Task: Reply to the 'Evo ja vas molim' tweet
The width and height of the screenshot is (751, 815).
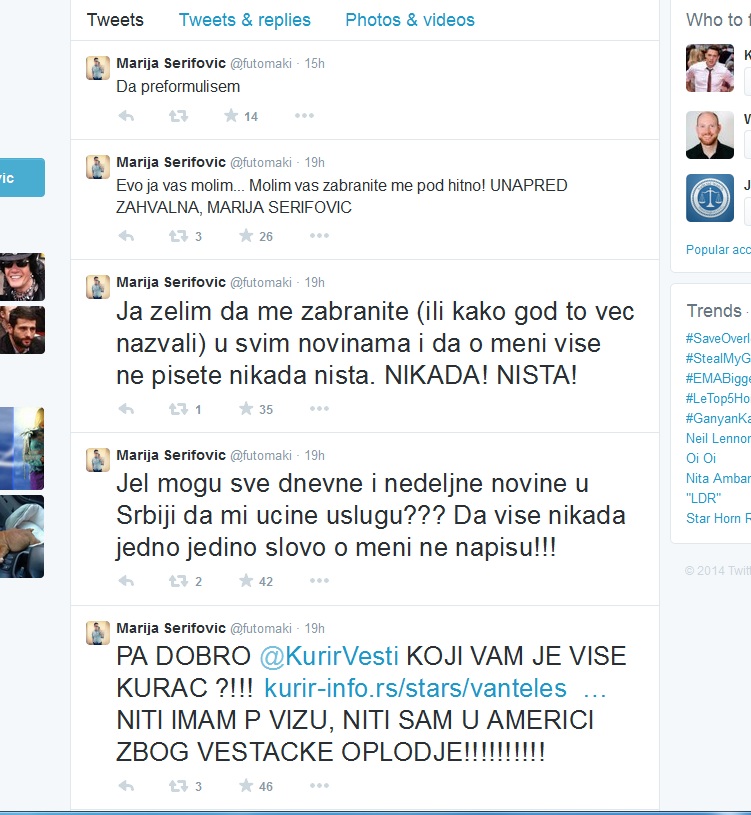Action: 126,236
